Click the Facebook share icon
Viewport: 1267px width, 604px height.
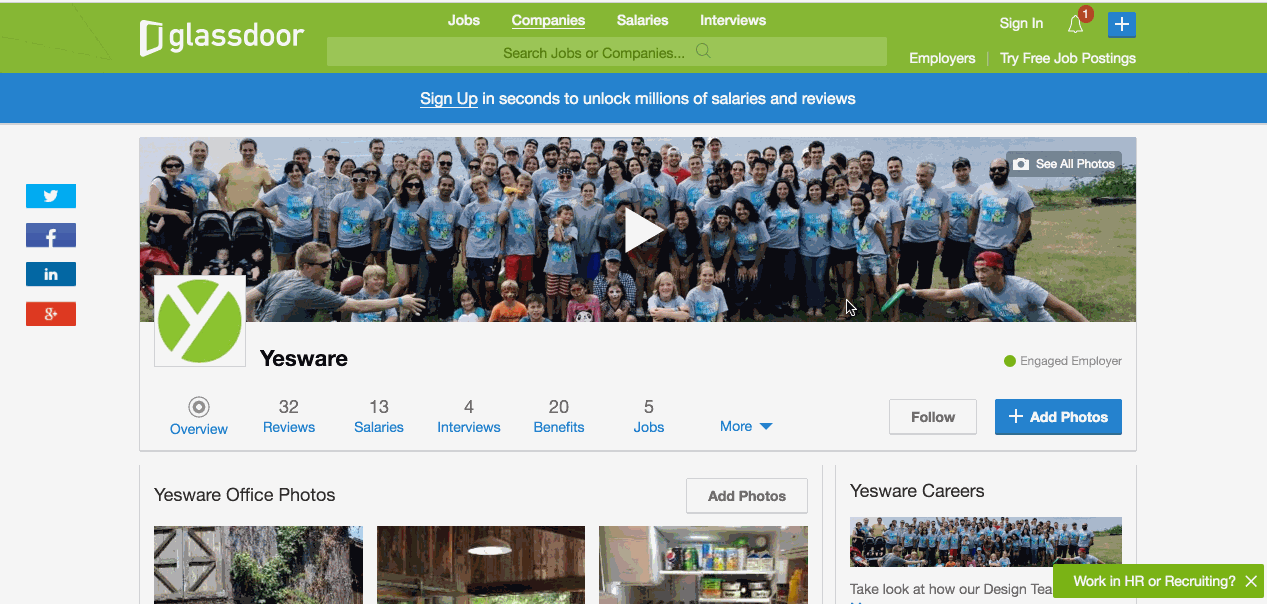pos(51,236)
